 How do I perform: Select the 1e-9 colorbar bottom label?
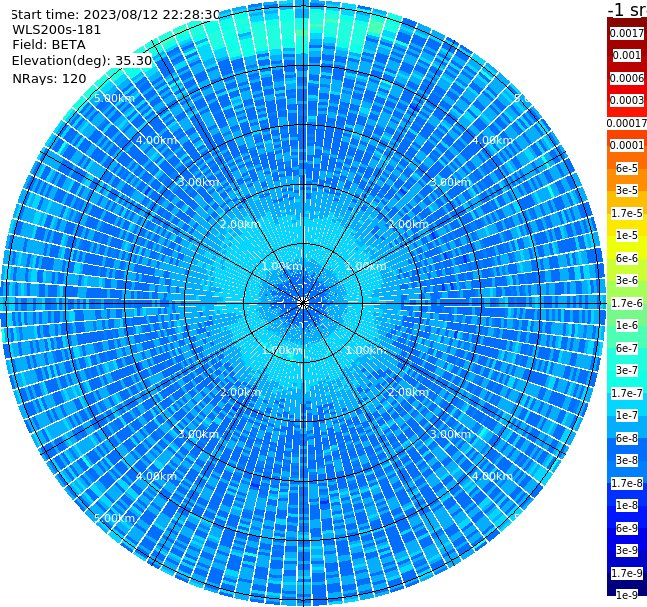(627, 595)
